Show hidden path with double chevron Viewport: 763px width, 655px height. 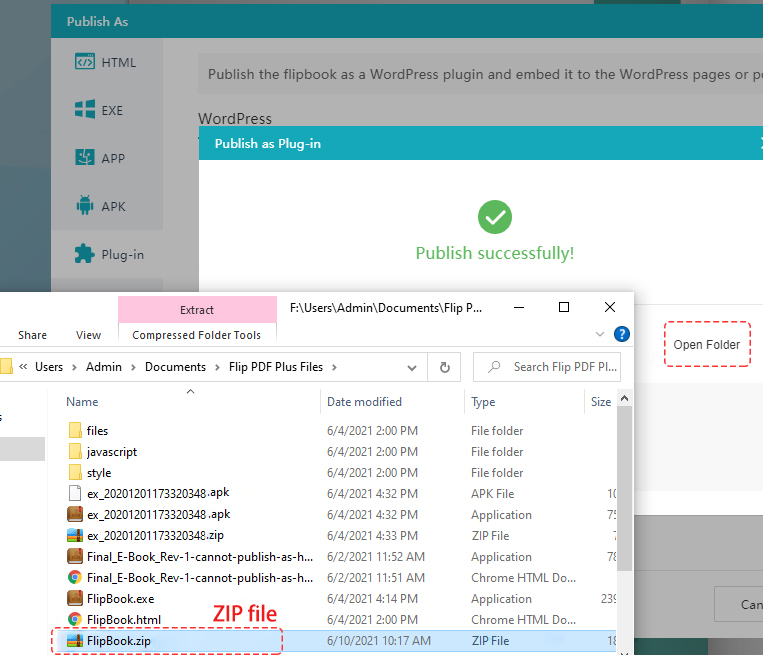pos(23,367)
